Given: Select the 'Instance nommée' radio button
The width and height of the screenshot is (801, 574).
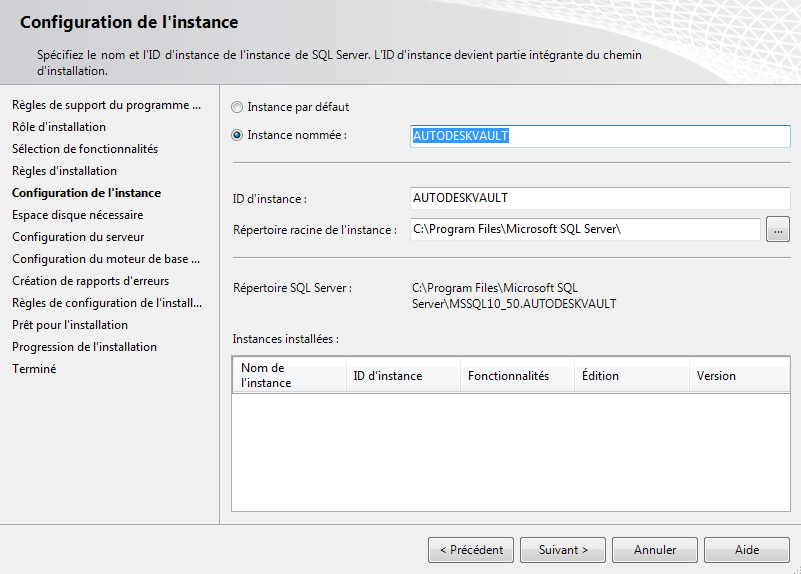Looking at the screenshot, I should coord(237,135).
